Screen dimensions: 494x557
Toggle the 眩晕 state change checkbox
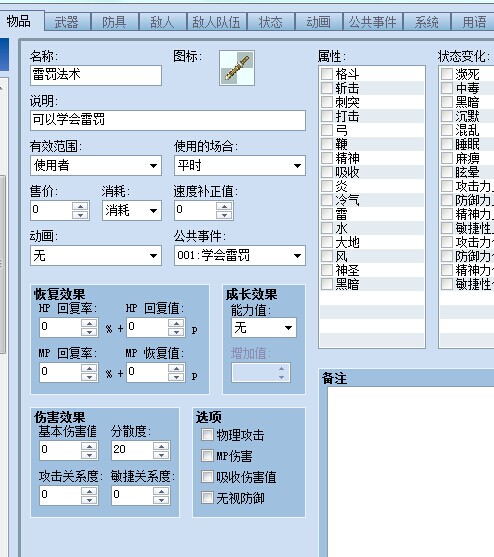pyautogui.click(x=446, y=172)
